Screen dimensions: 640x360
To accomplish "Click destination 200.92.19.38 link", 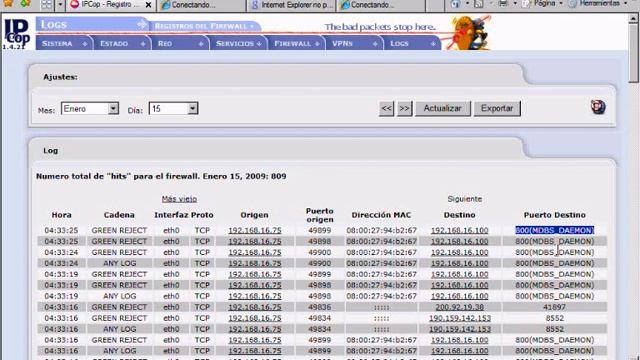I will coord(459,307).
